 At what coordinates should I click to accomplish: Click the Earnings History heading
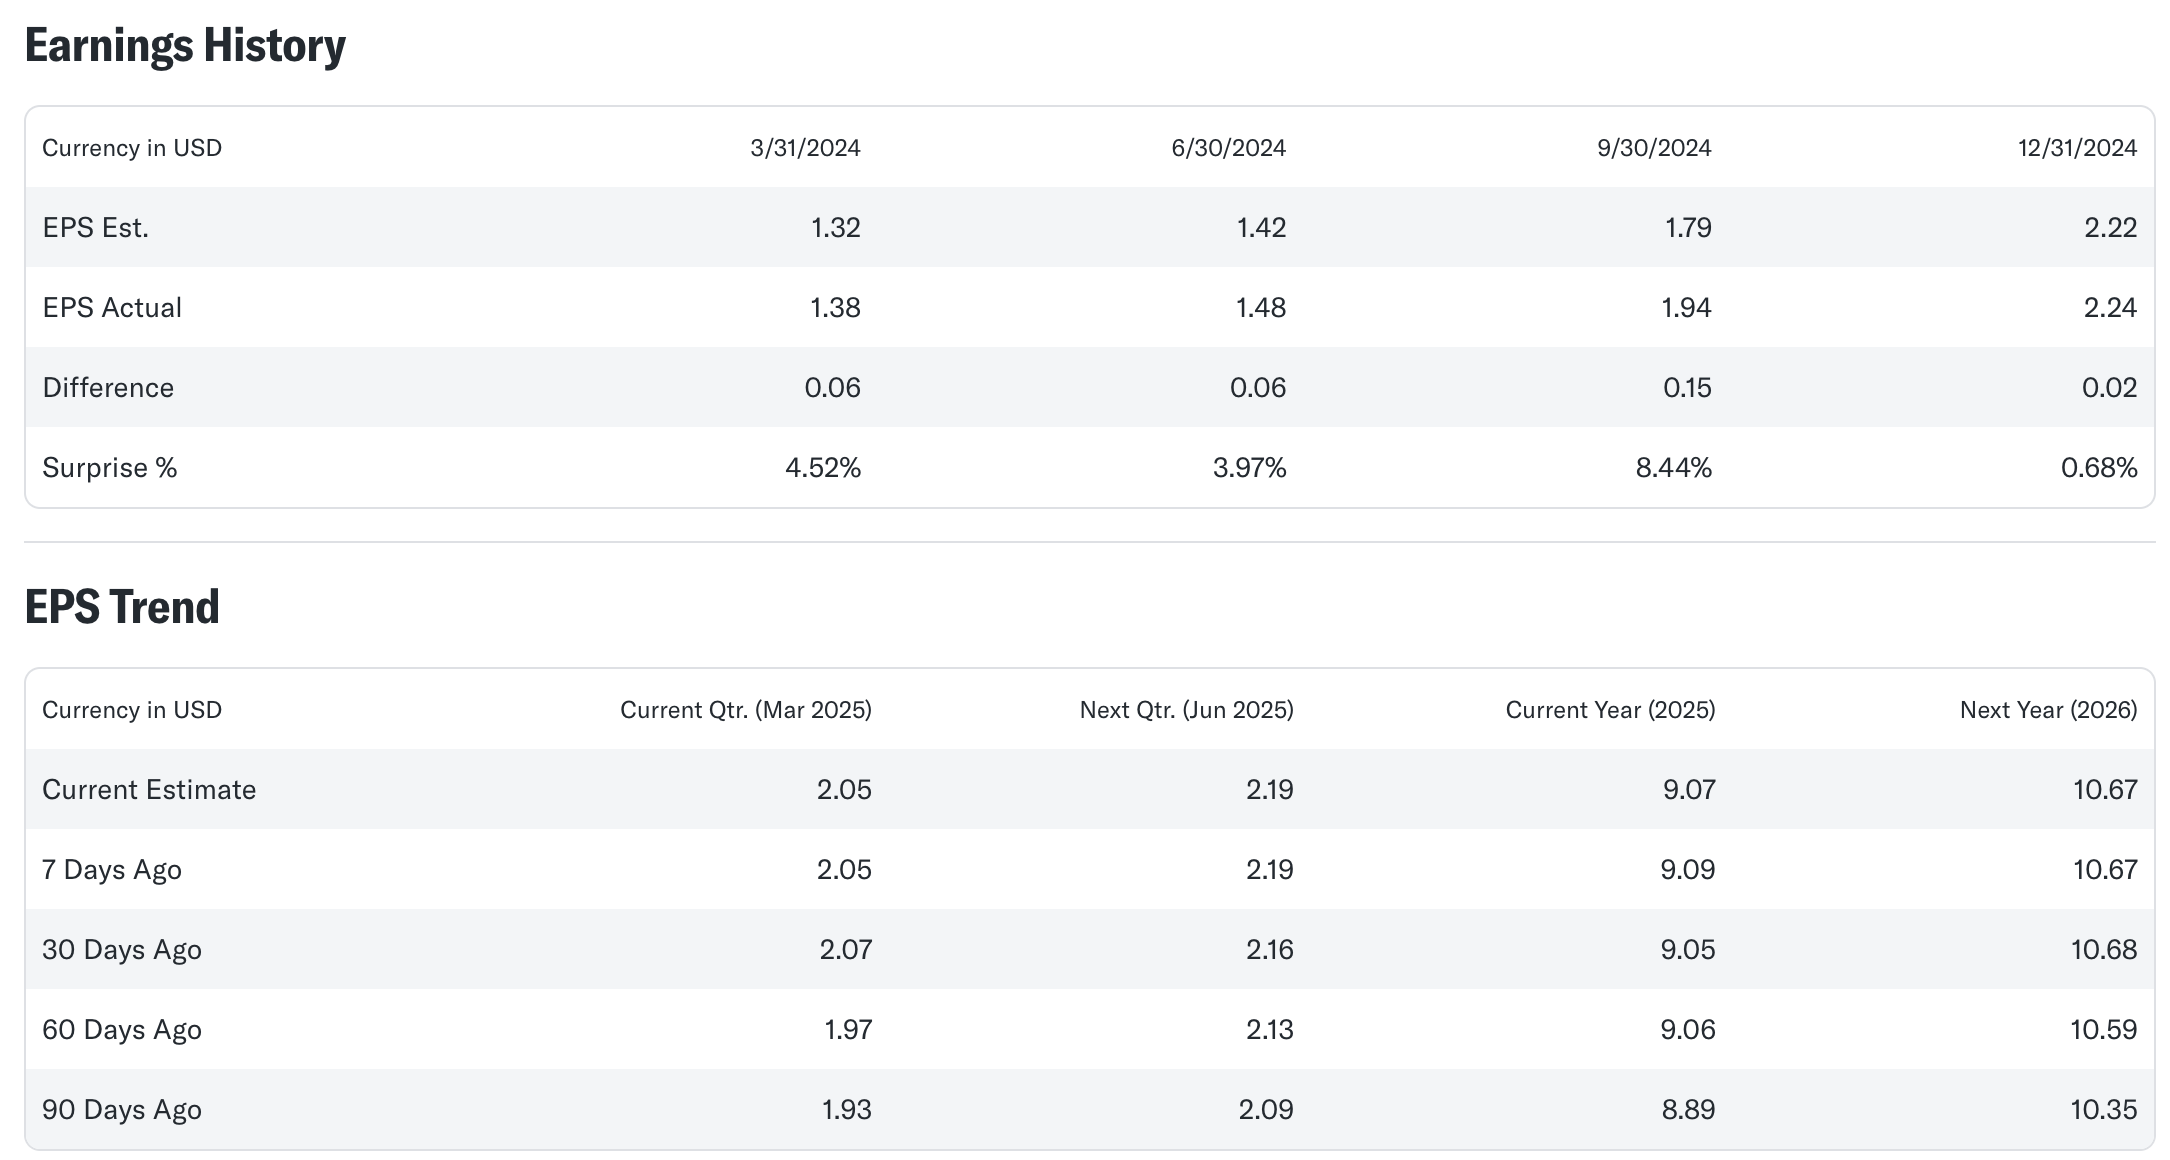point(185,46)
